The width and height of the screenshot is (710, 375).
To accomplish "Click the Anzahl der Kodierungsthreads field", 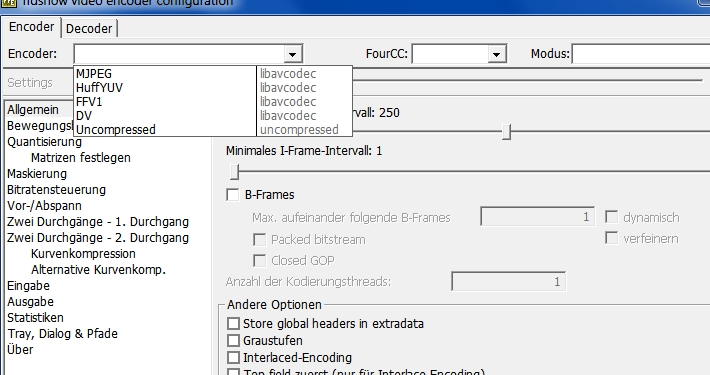I will (509, 282).
